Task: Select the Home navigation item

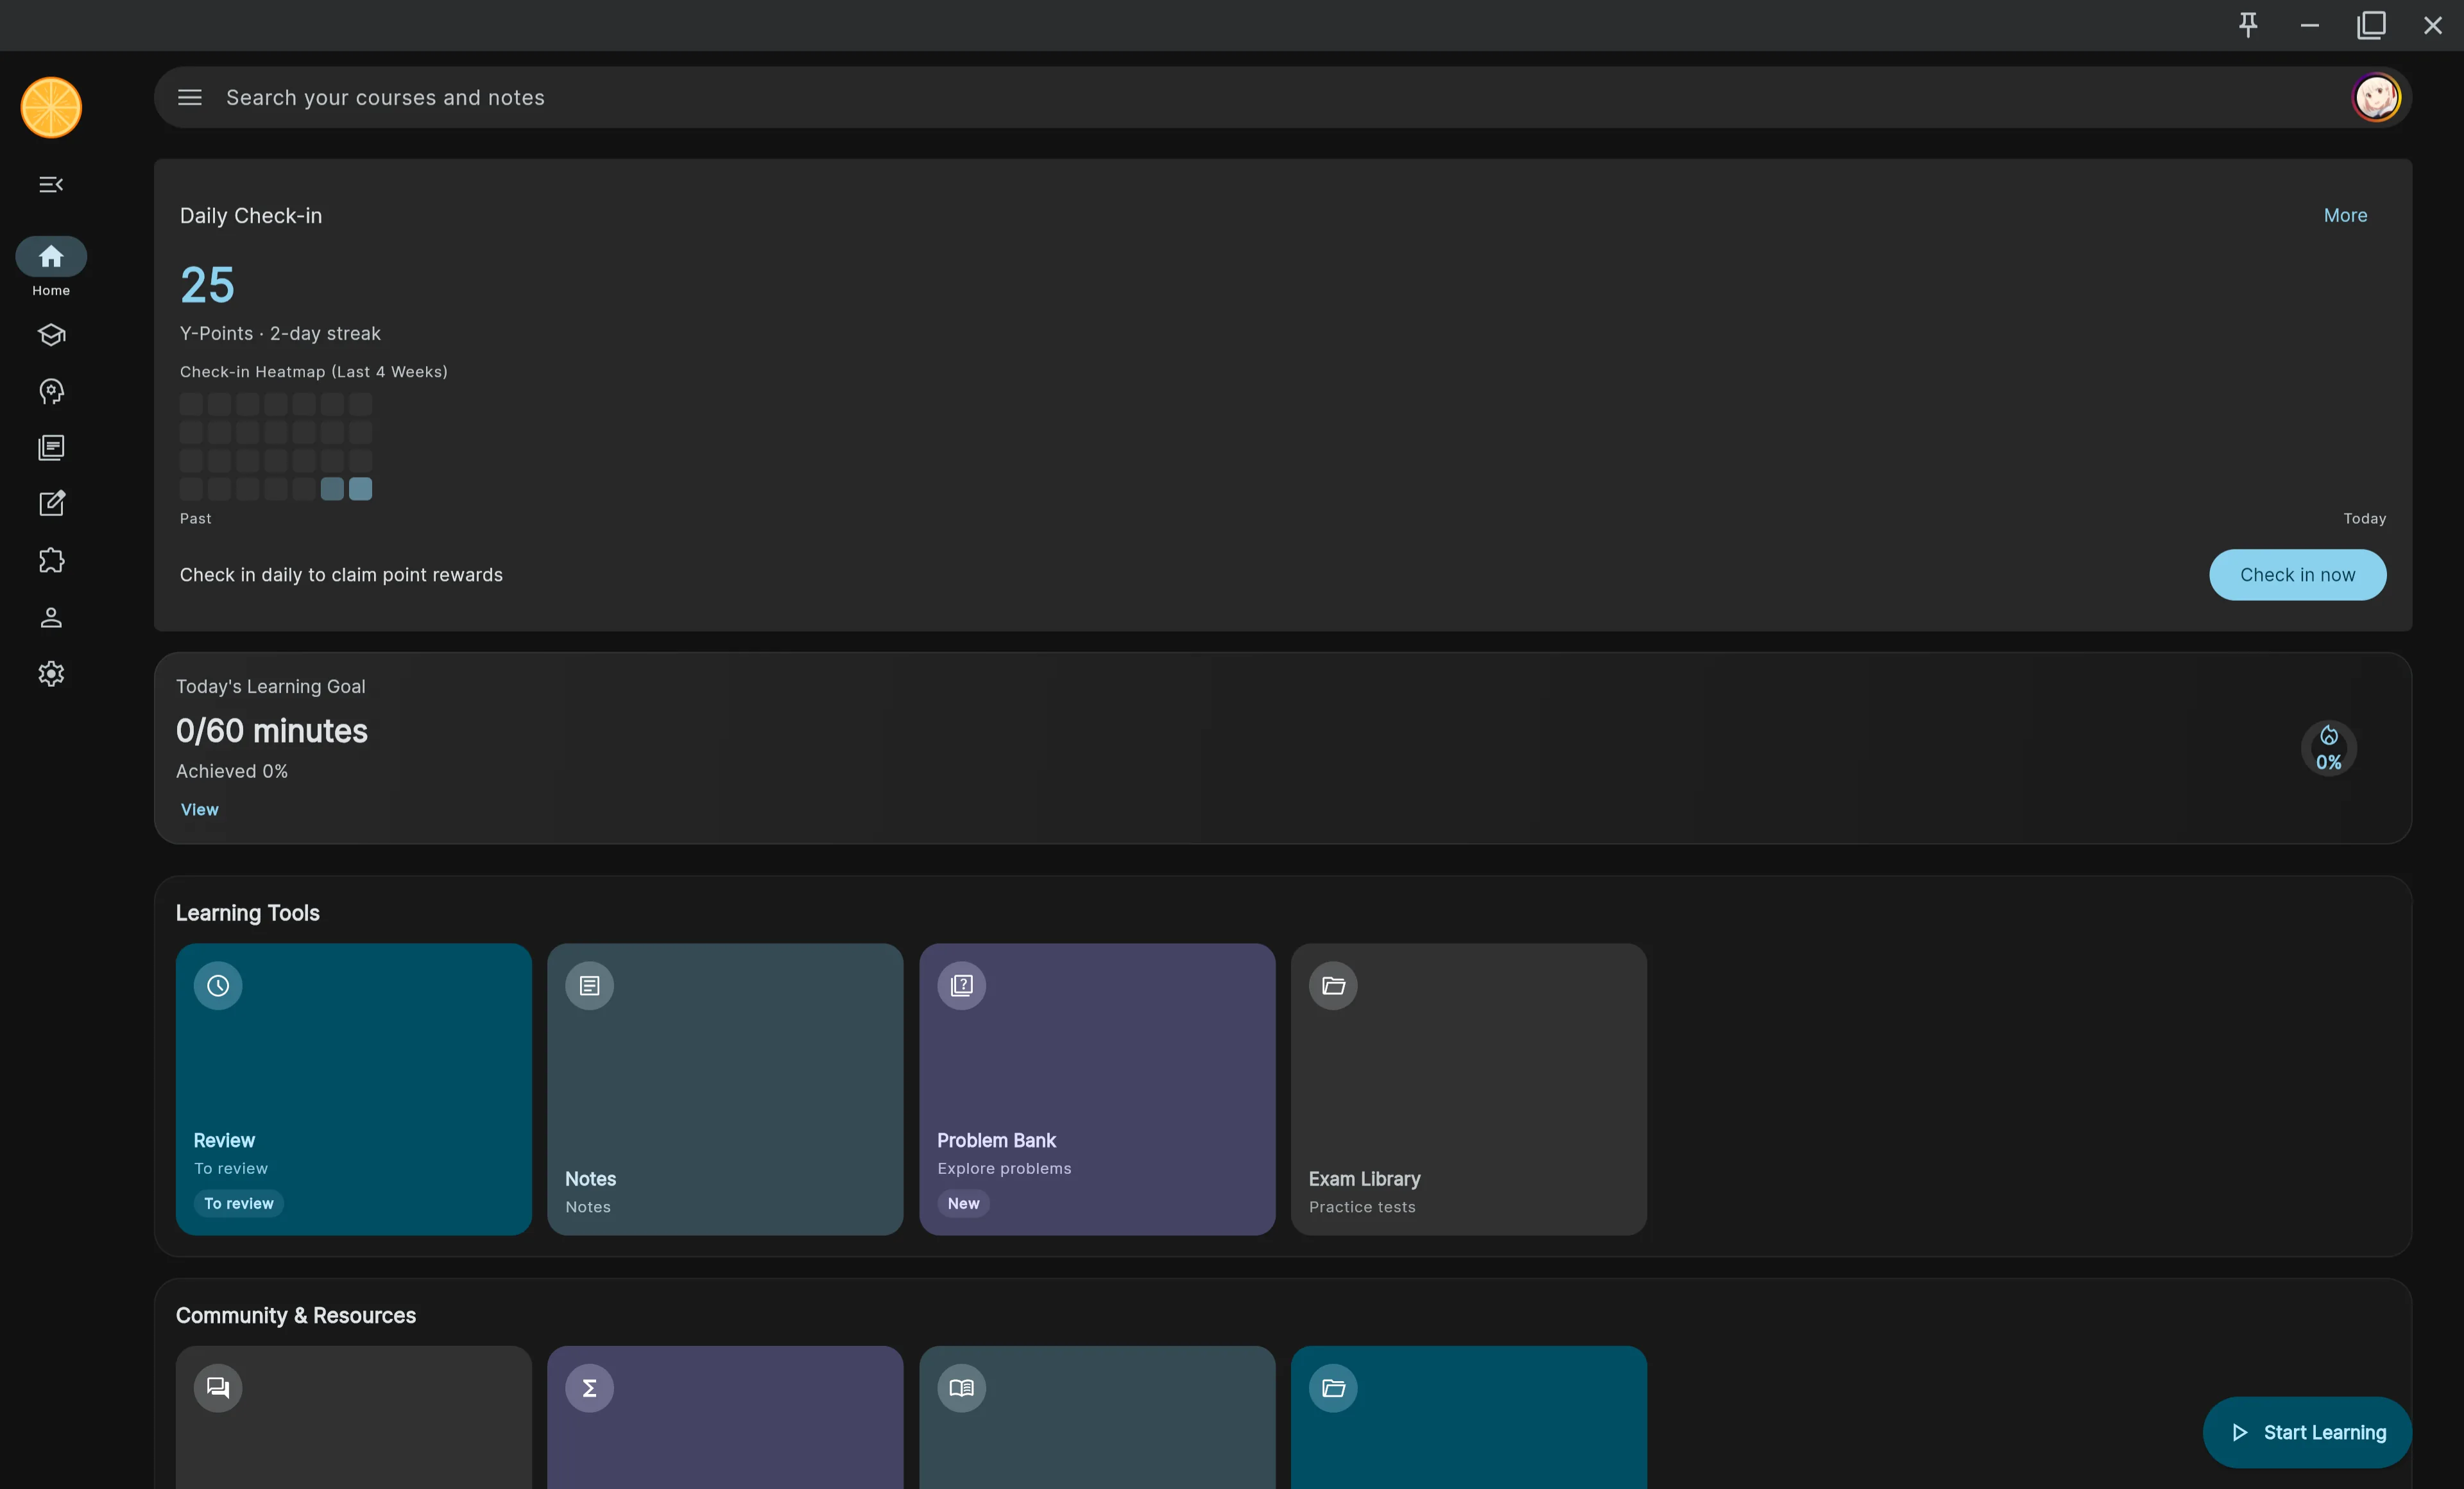Action: click(51, 266)
